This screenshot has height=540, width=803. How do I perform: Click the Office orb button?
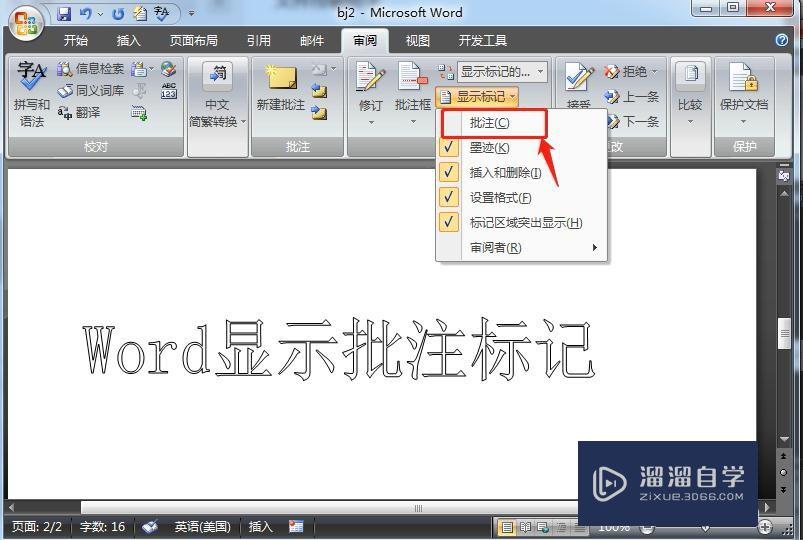[x=26, y=23]
